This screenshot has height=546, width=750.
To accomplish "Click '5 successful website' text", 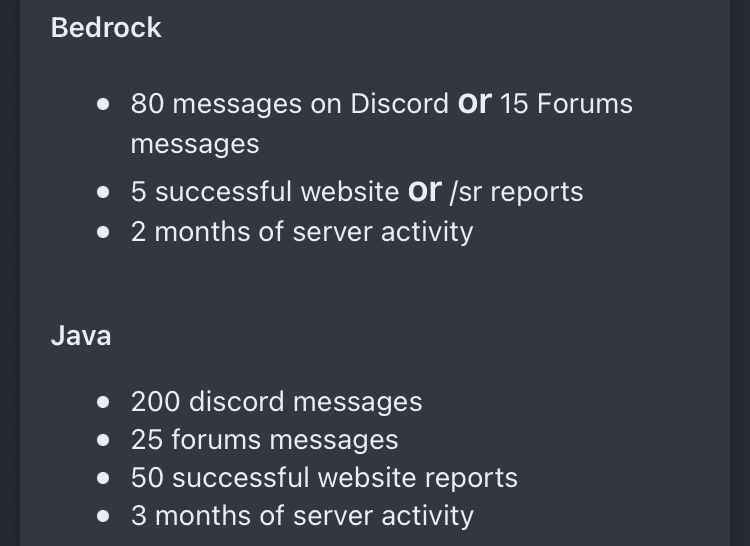I will 265,192.
